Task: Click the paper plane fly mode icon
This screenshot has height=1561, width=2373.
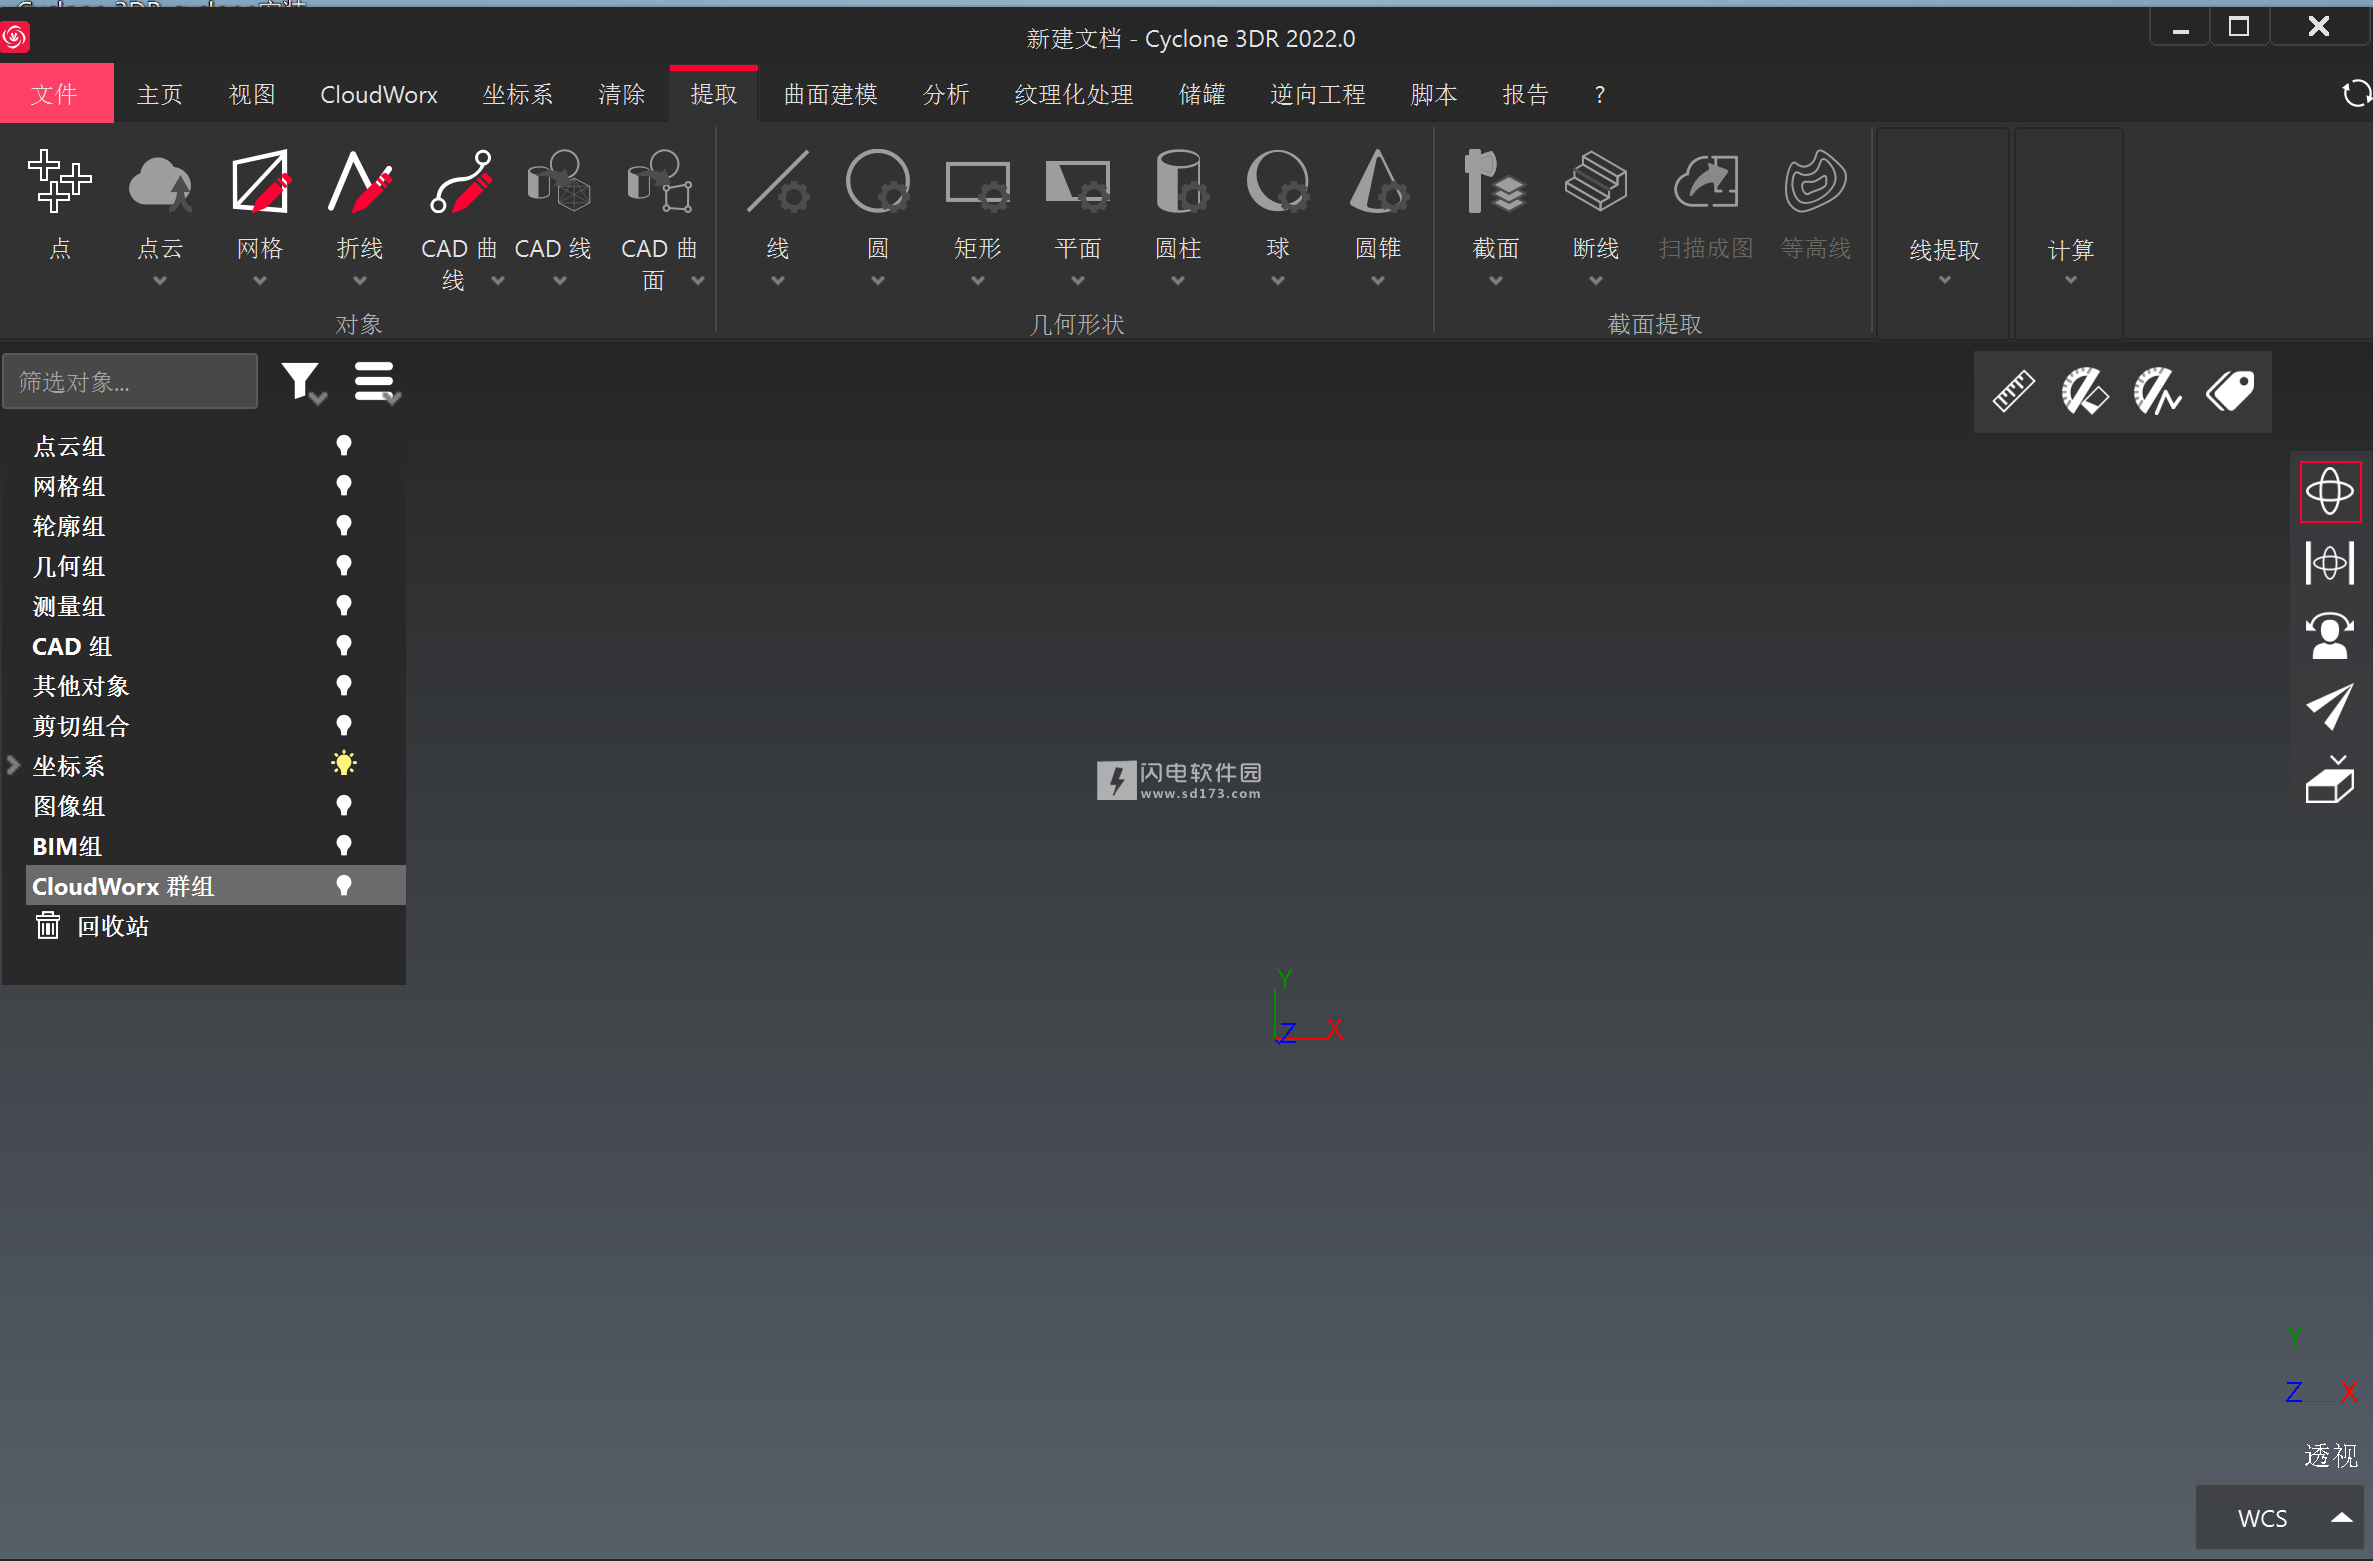Action: click(2330, 707)
